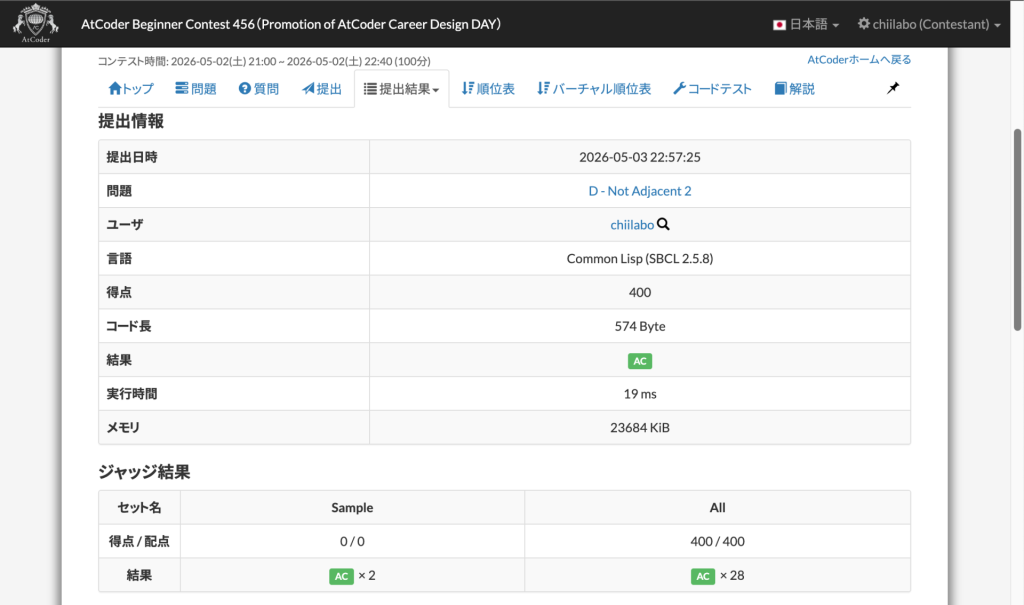Select the language Common Lisp (SBCL 2.5.8)

pos(639,259)
